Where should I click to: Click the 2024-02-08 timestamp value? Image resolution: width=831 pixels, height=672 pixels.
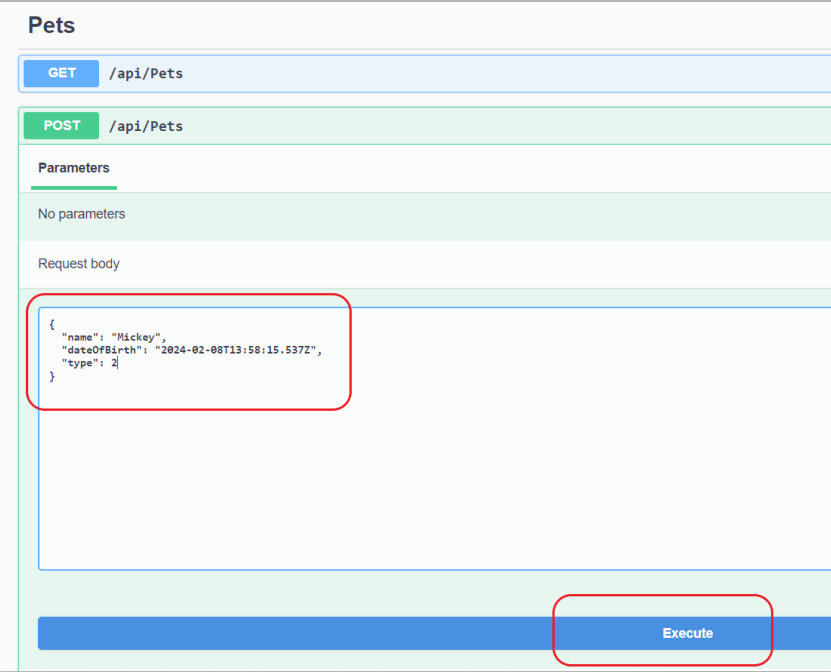(237, 350)
